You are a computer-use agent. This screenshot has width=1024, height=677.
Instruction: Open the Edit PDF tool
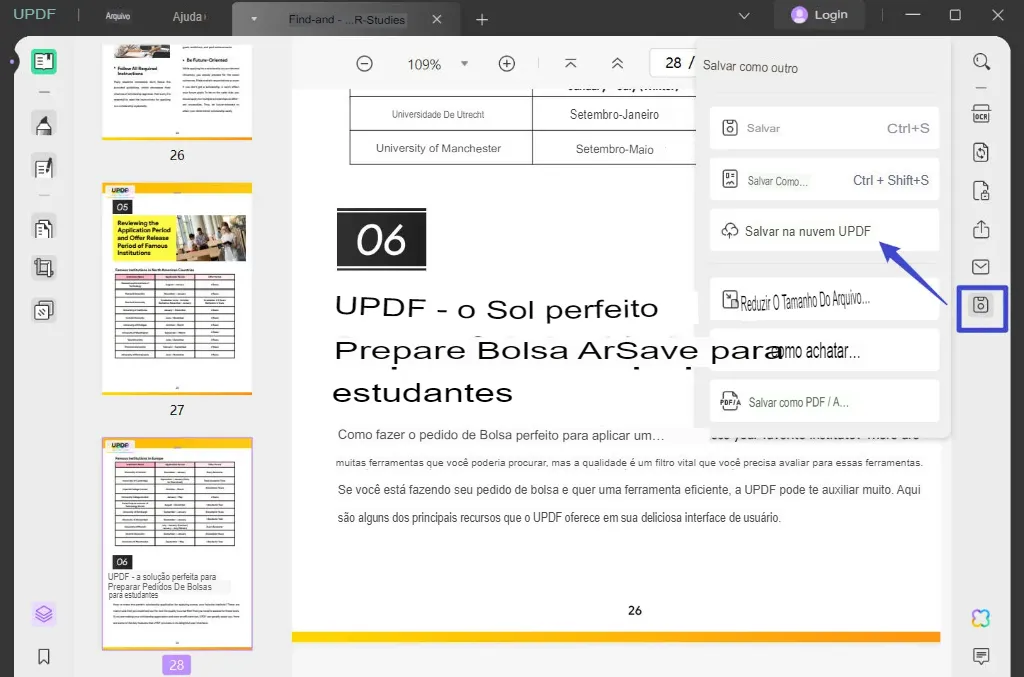(44, 168)
